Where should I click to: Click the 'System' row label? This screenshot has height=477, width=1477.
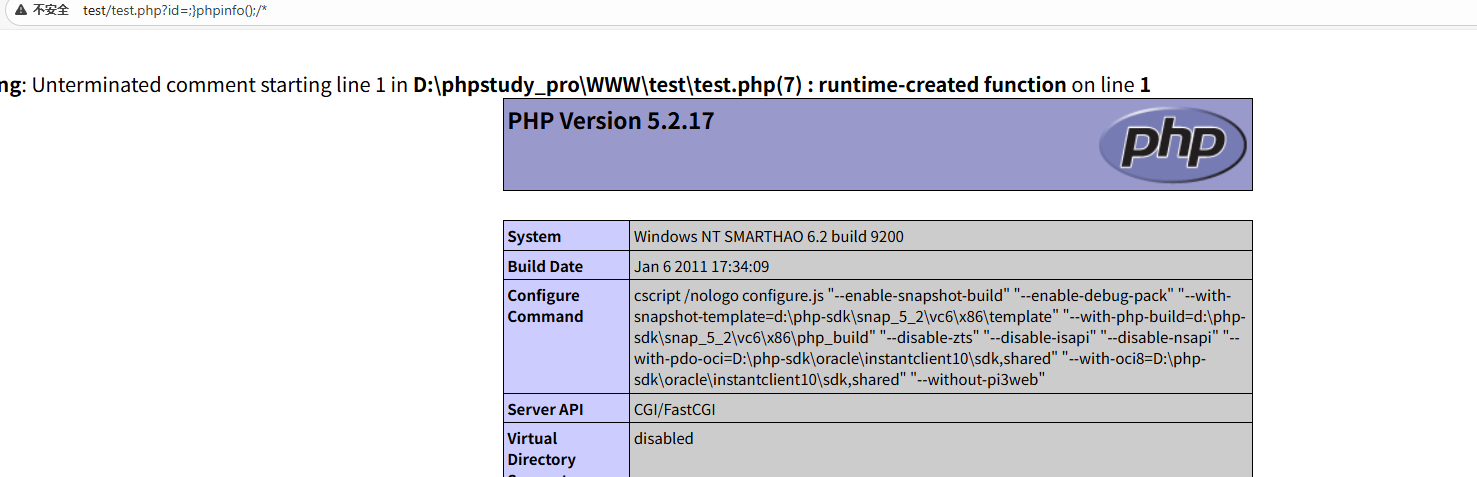pos(534,237)
